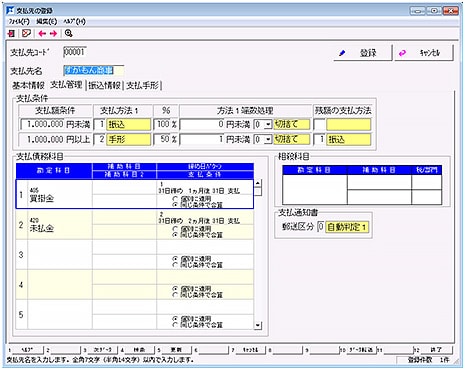Screen dimensions: 465x370
Task: Click the exit door toolbar icon
Action: tap(11, 34)
